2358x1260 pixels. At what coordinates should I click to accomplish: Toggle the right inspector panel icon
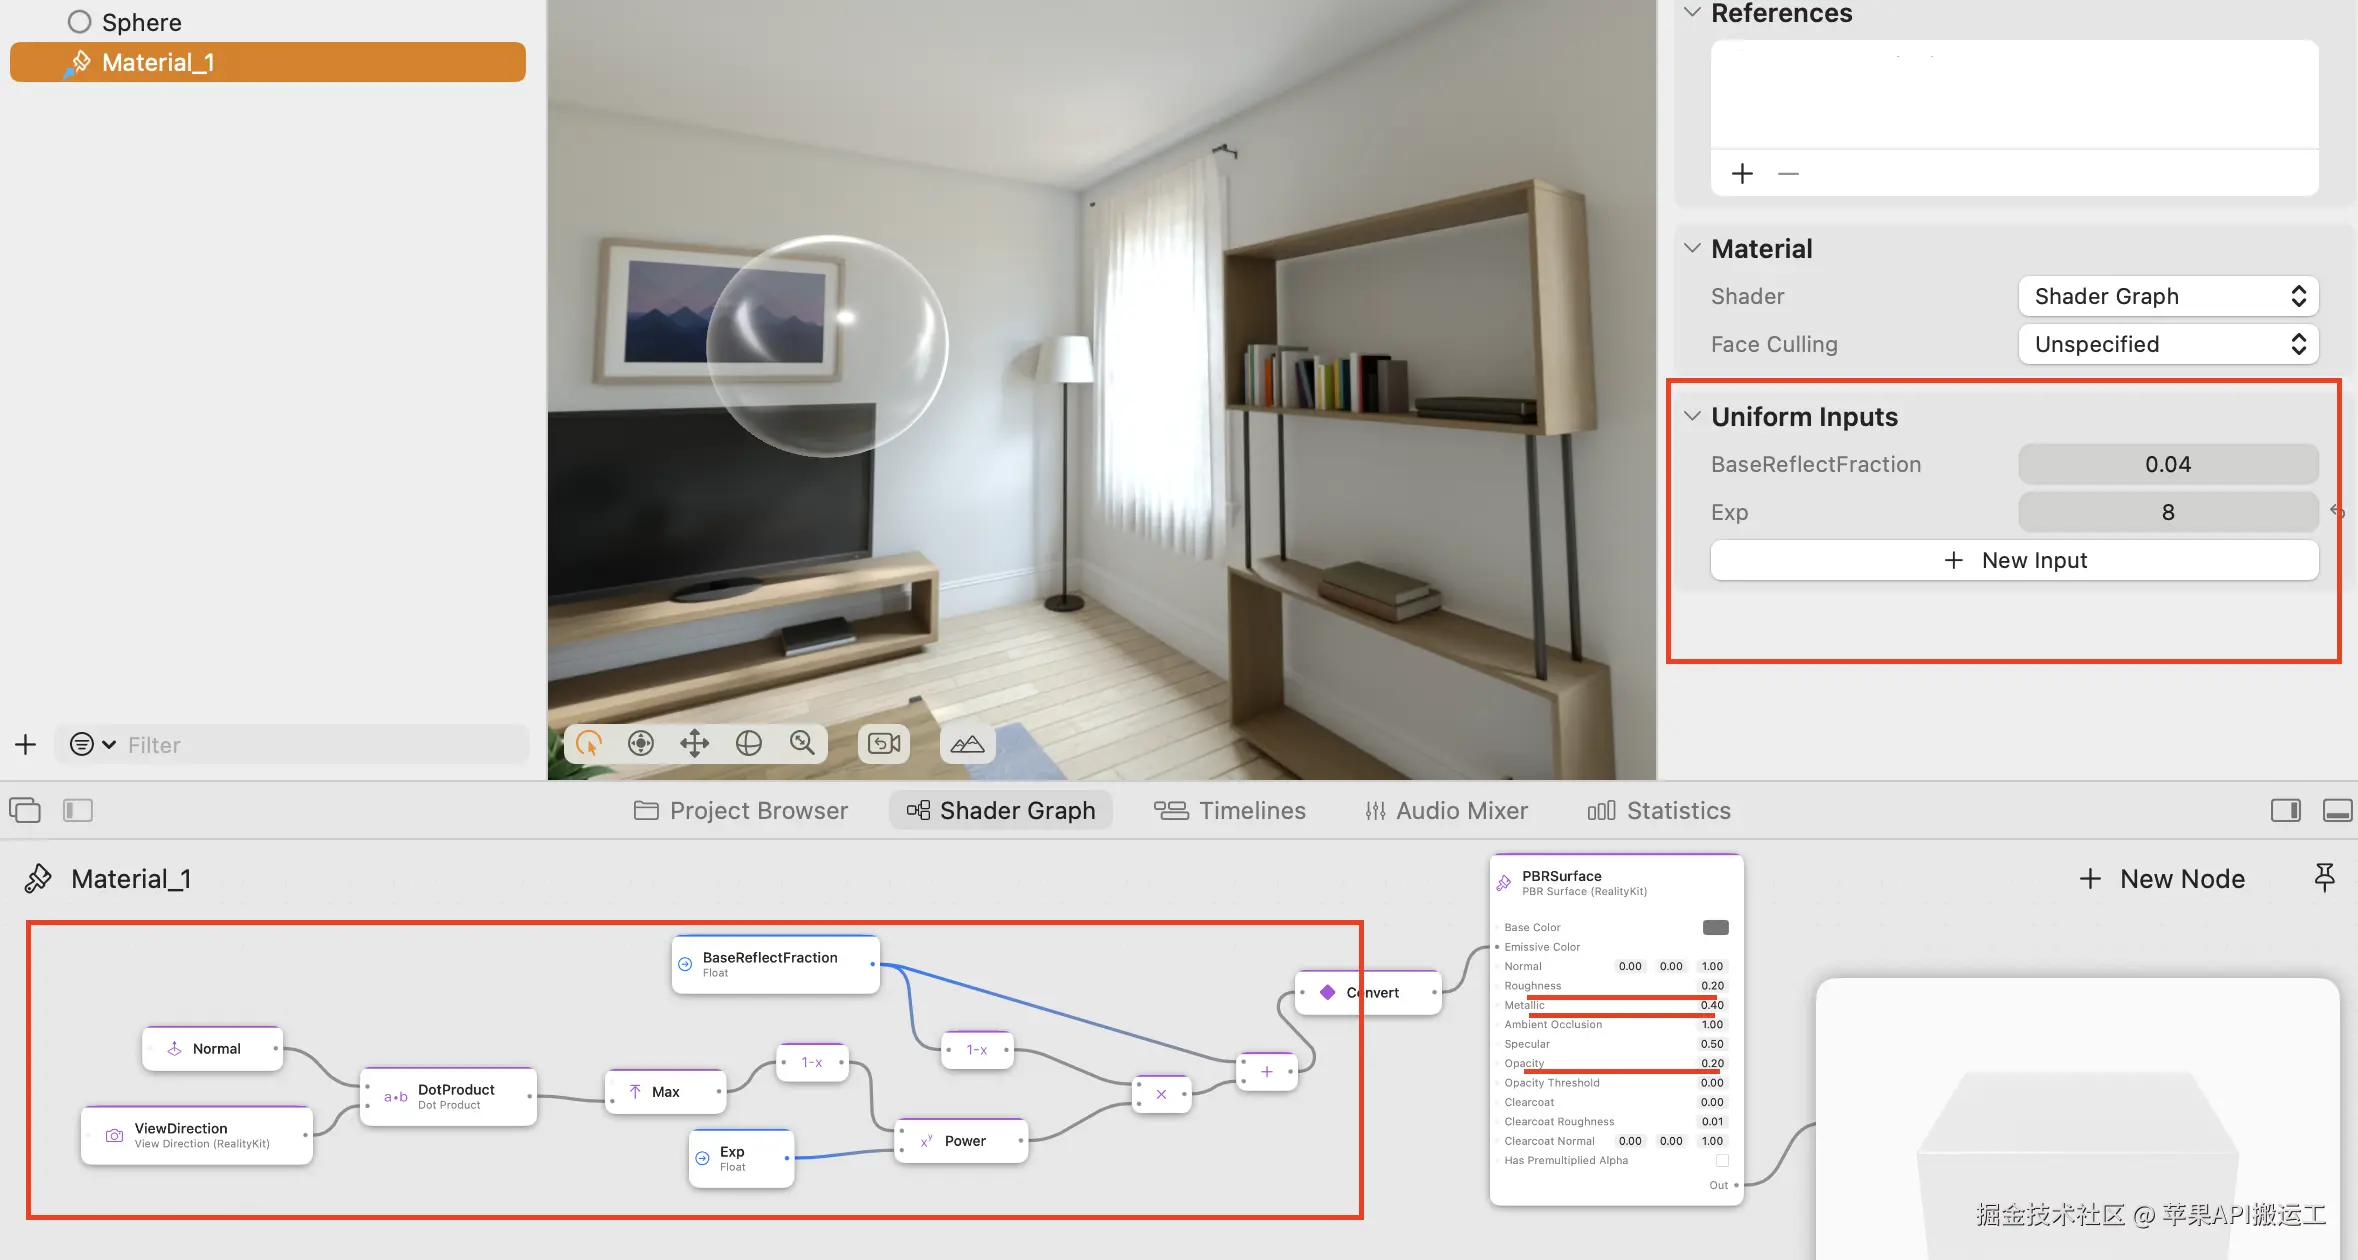click(x=2285, y=810)
